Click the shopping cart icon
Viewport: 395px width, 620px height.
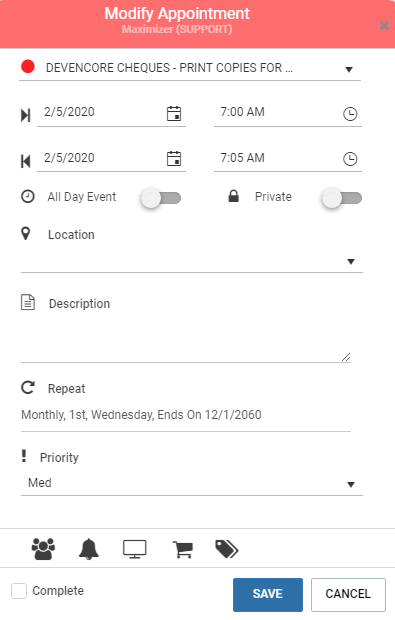coord(182,549)
